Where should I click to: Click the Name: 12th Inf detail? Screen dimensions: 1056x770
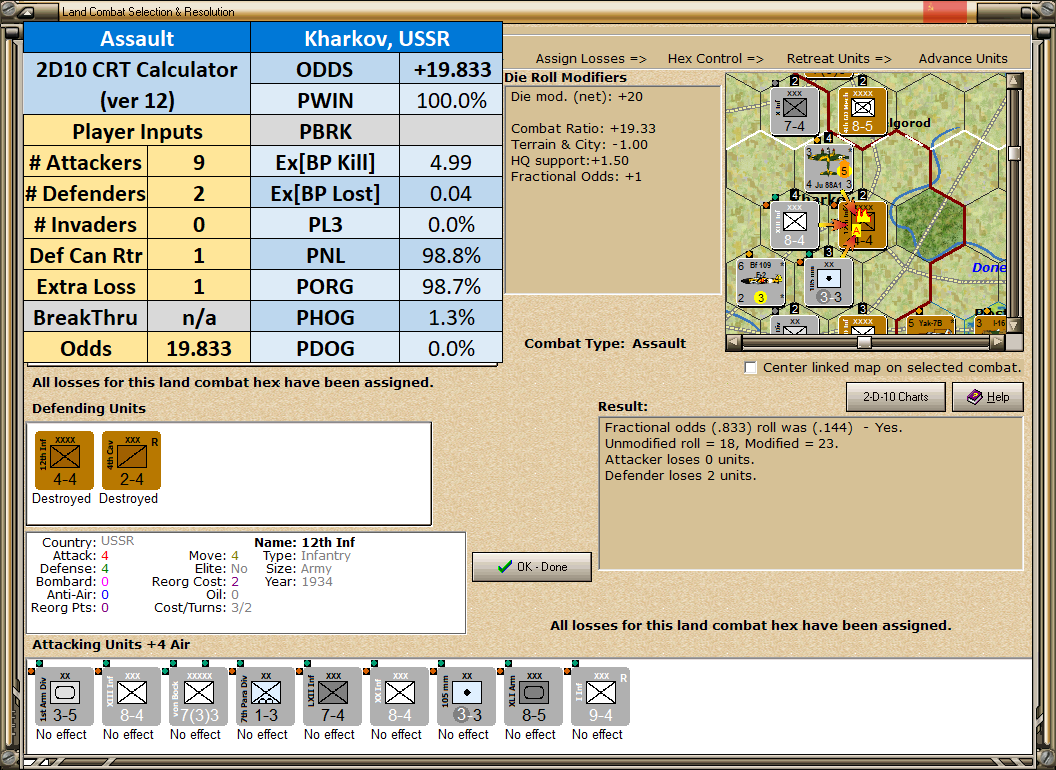(x=304, y=542)
